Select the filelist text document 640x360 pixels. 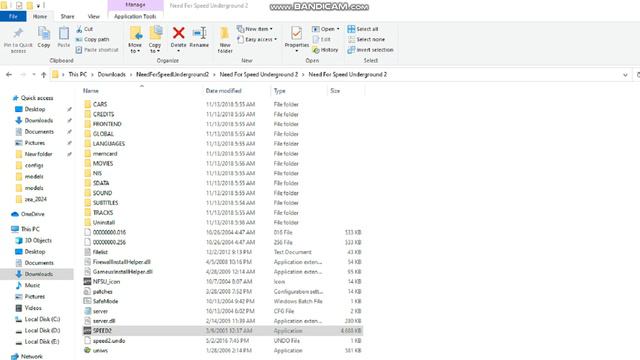[100, 252]
